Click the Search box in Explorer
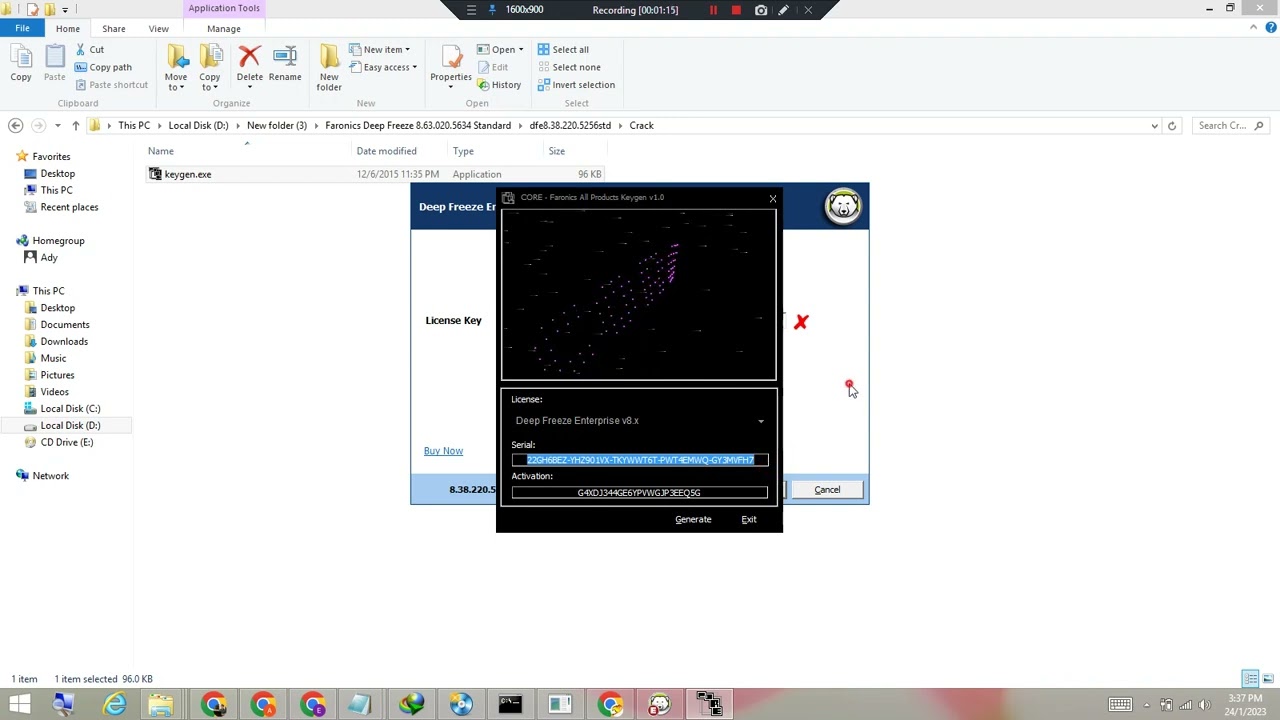The width and height of the screenshot is (1280, 720). pos(1230,125)
